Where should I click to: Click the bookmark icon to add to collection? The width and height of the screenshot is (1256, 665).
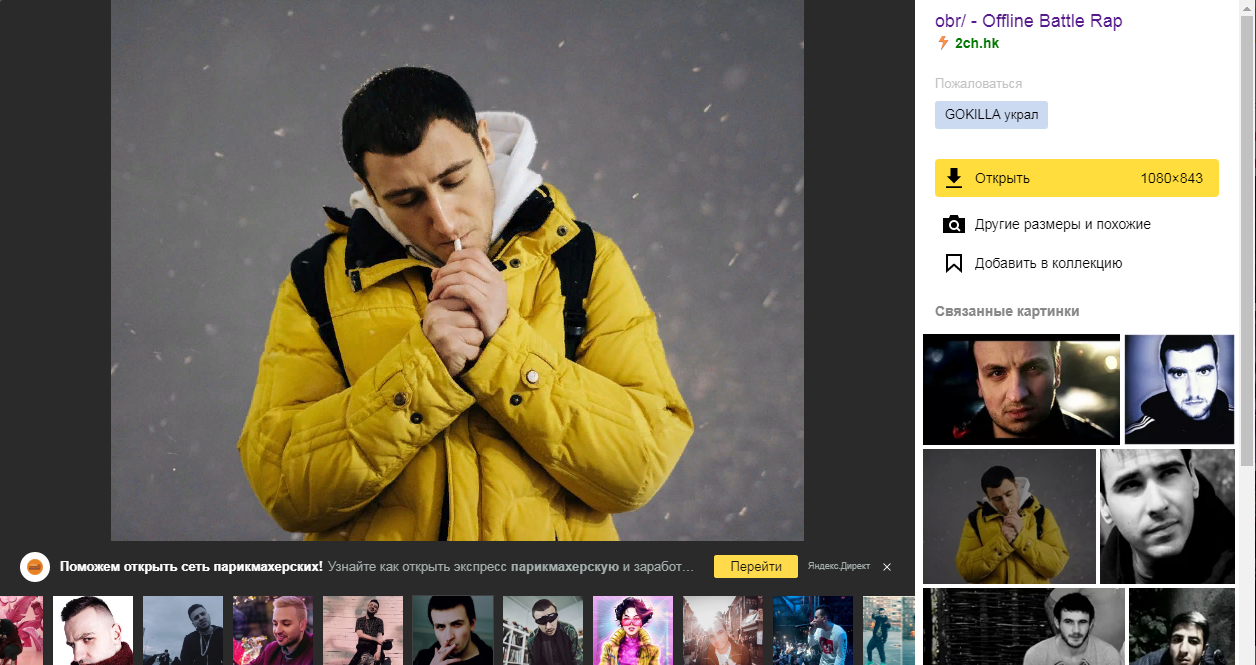(x=954, y=263)
